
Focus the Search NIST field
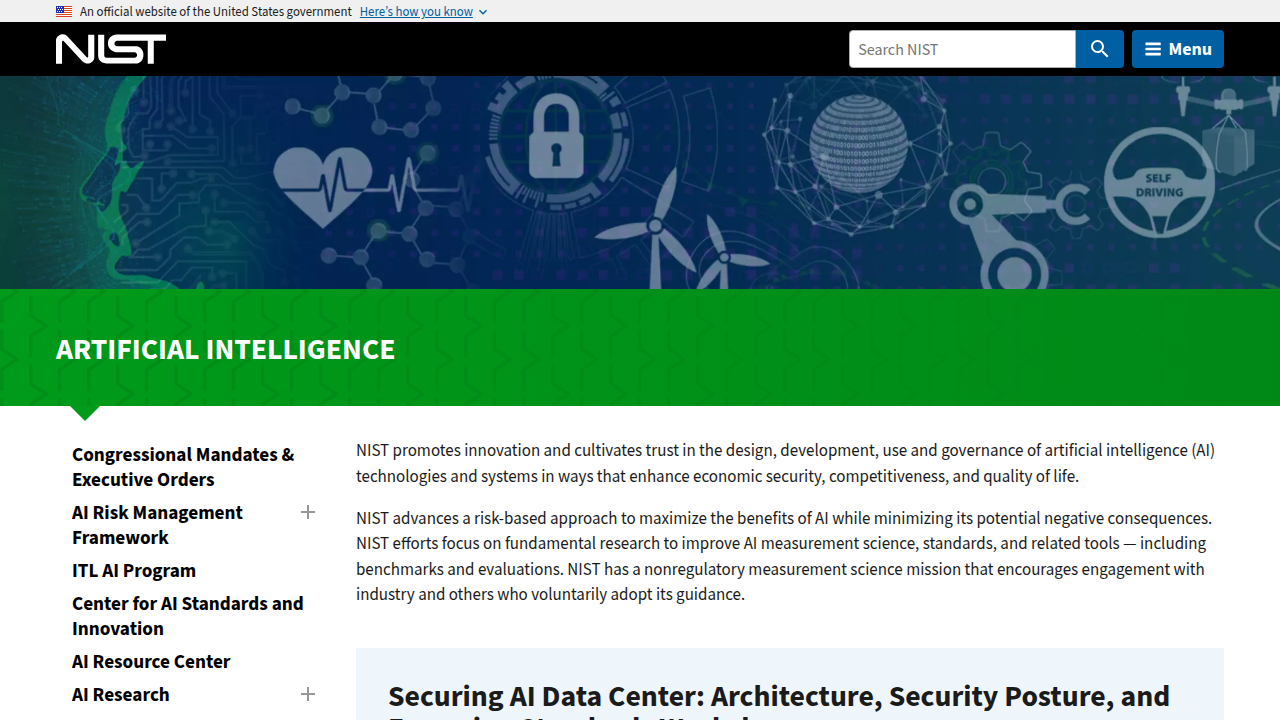coord(962,49)
